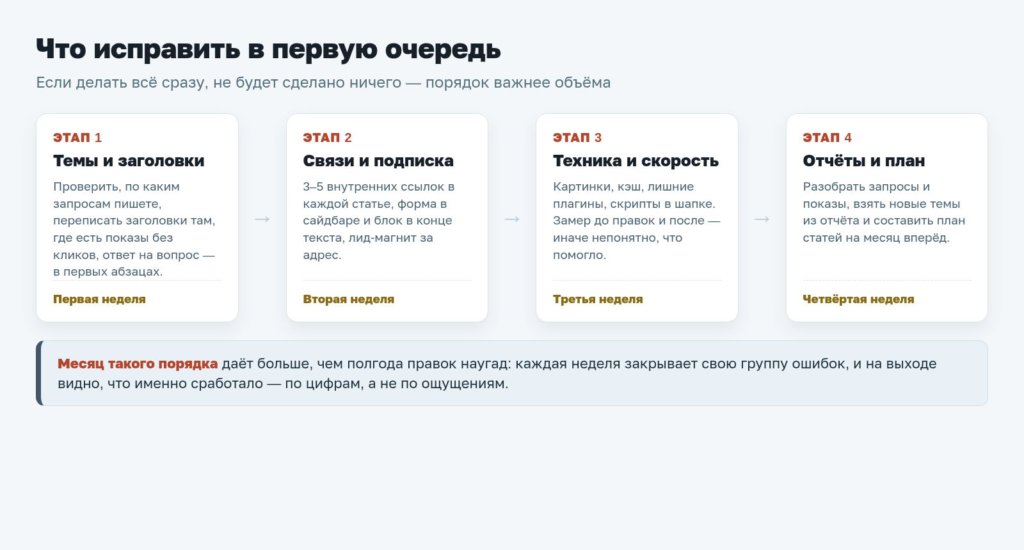The width and height of the screenshot is (1024, 550).
Task: Click the highlighted phrase "Месяц такого порядка"
Action: point(138,364)
